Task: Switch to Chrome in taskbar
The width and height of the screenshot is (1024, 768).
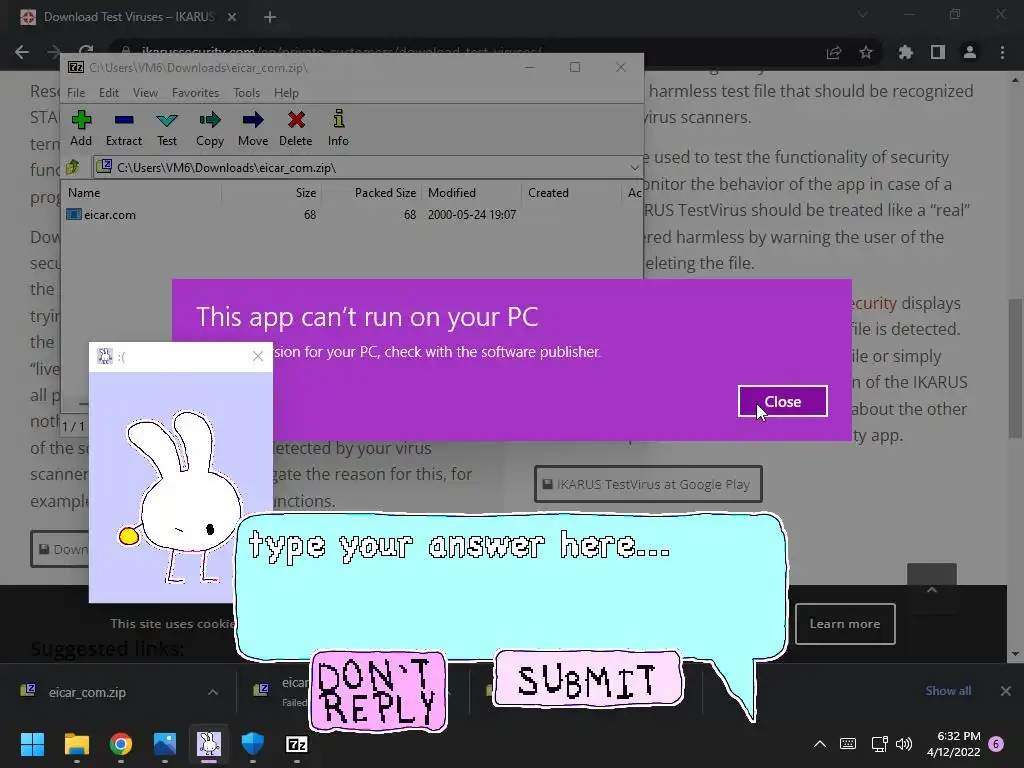Action: pos(121,744)
